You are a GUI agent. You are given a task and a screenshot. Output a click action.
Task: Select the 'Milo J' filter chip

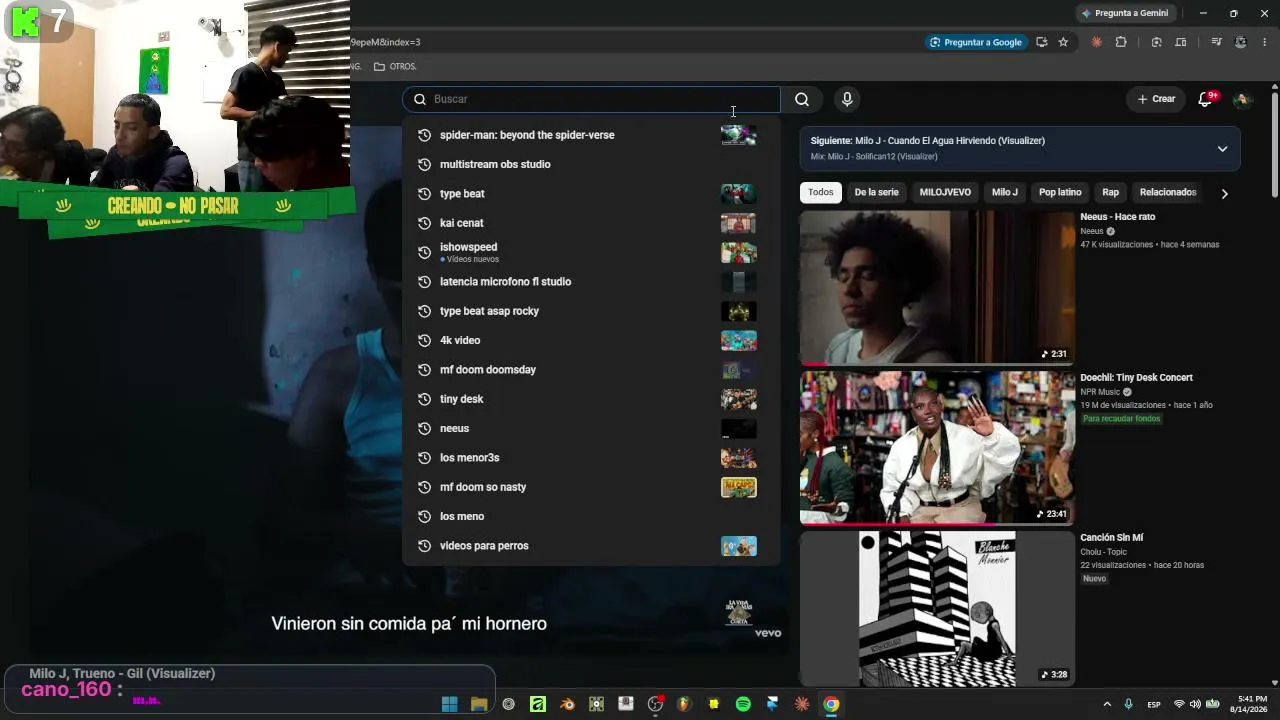1005,192
